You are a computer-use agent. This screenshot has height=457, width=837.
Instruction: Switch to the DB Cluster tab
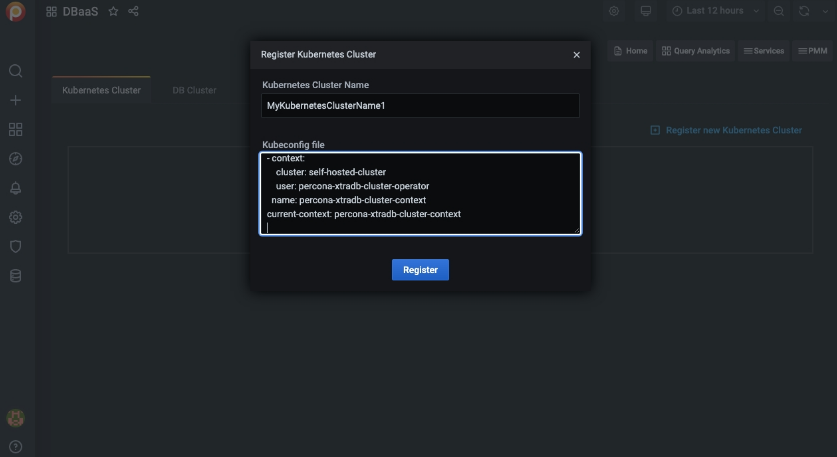tap(194, 90)
